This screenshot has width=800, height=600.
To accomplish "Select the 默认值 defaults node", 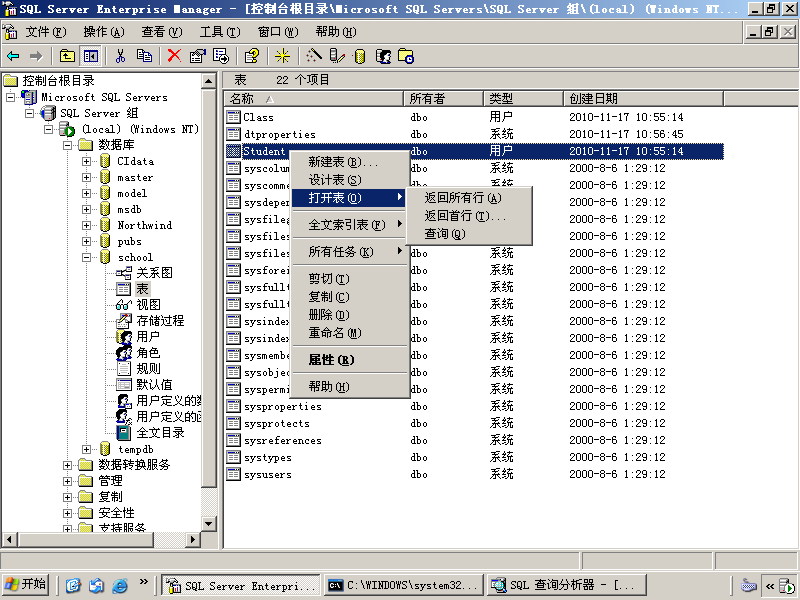I will (154, 385).
